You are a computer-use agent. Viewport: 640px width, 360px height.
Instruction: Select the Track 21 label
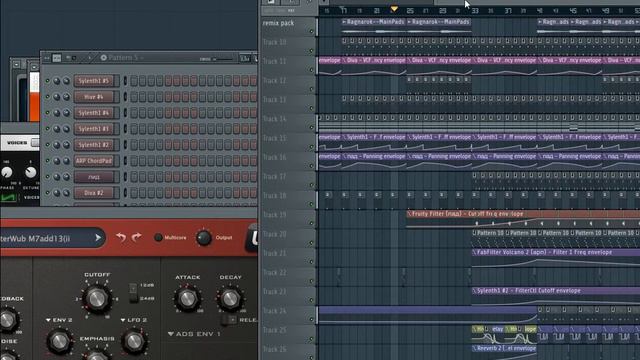(274, 253)
